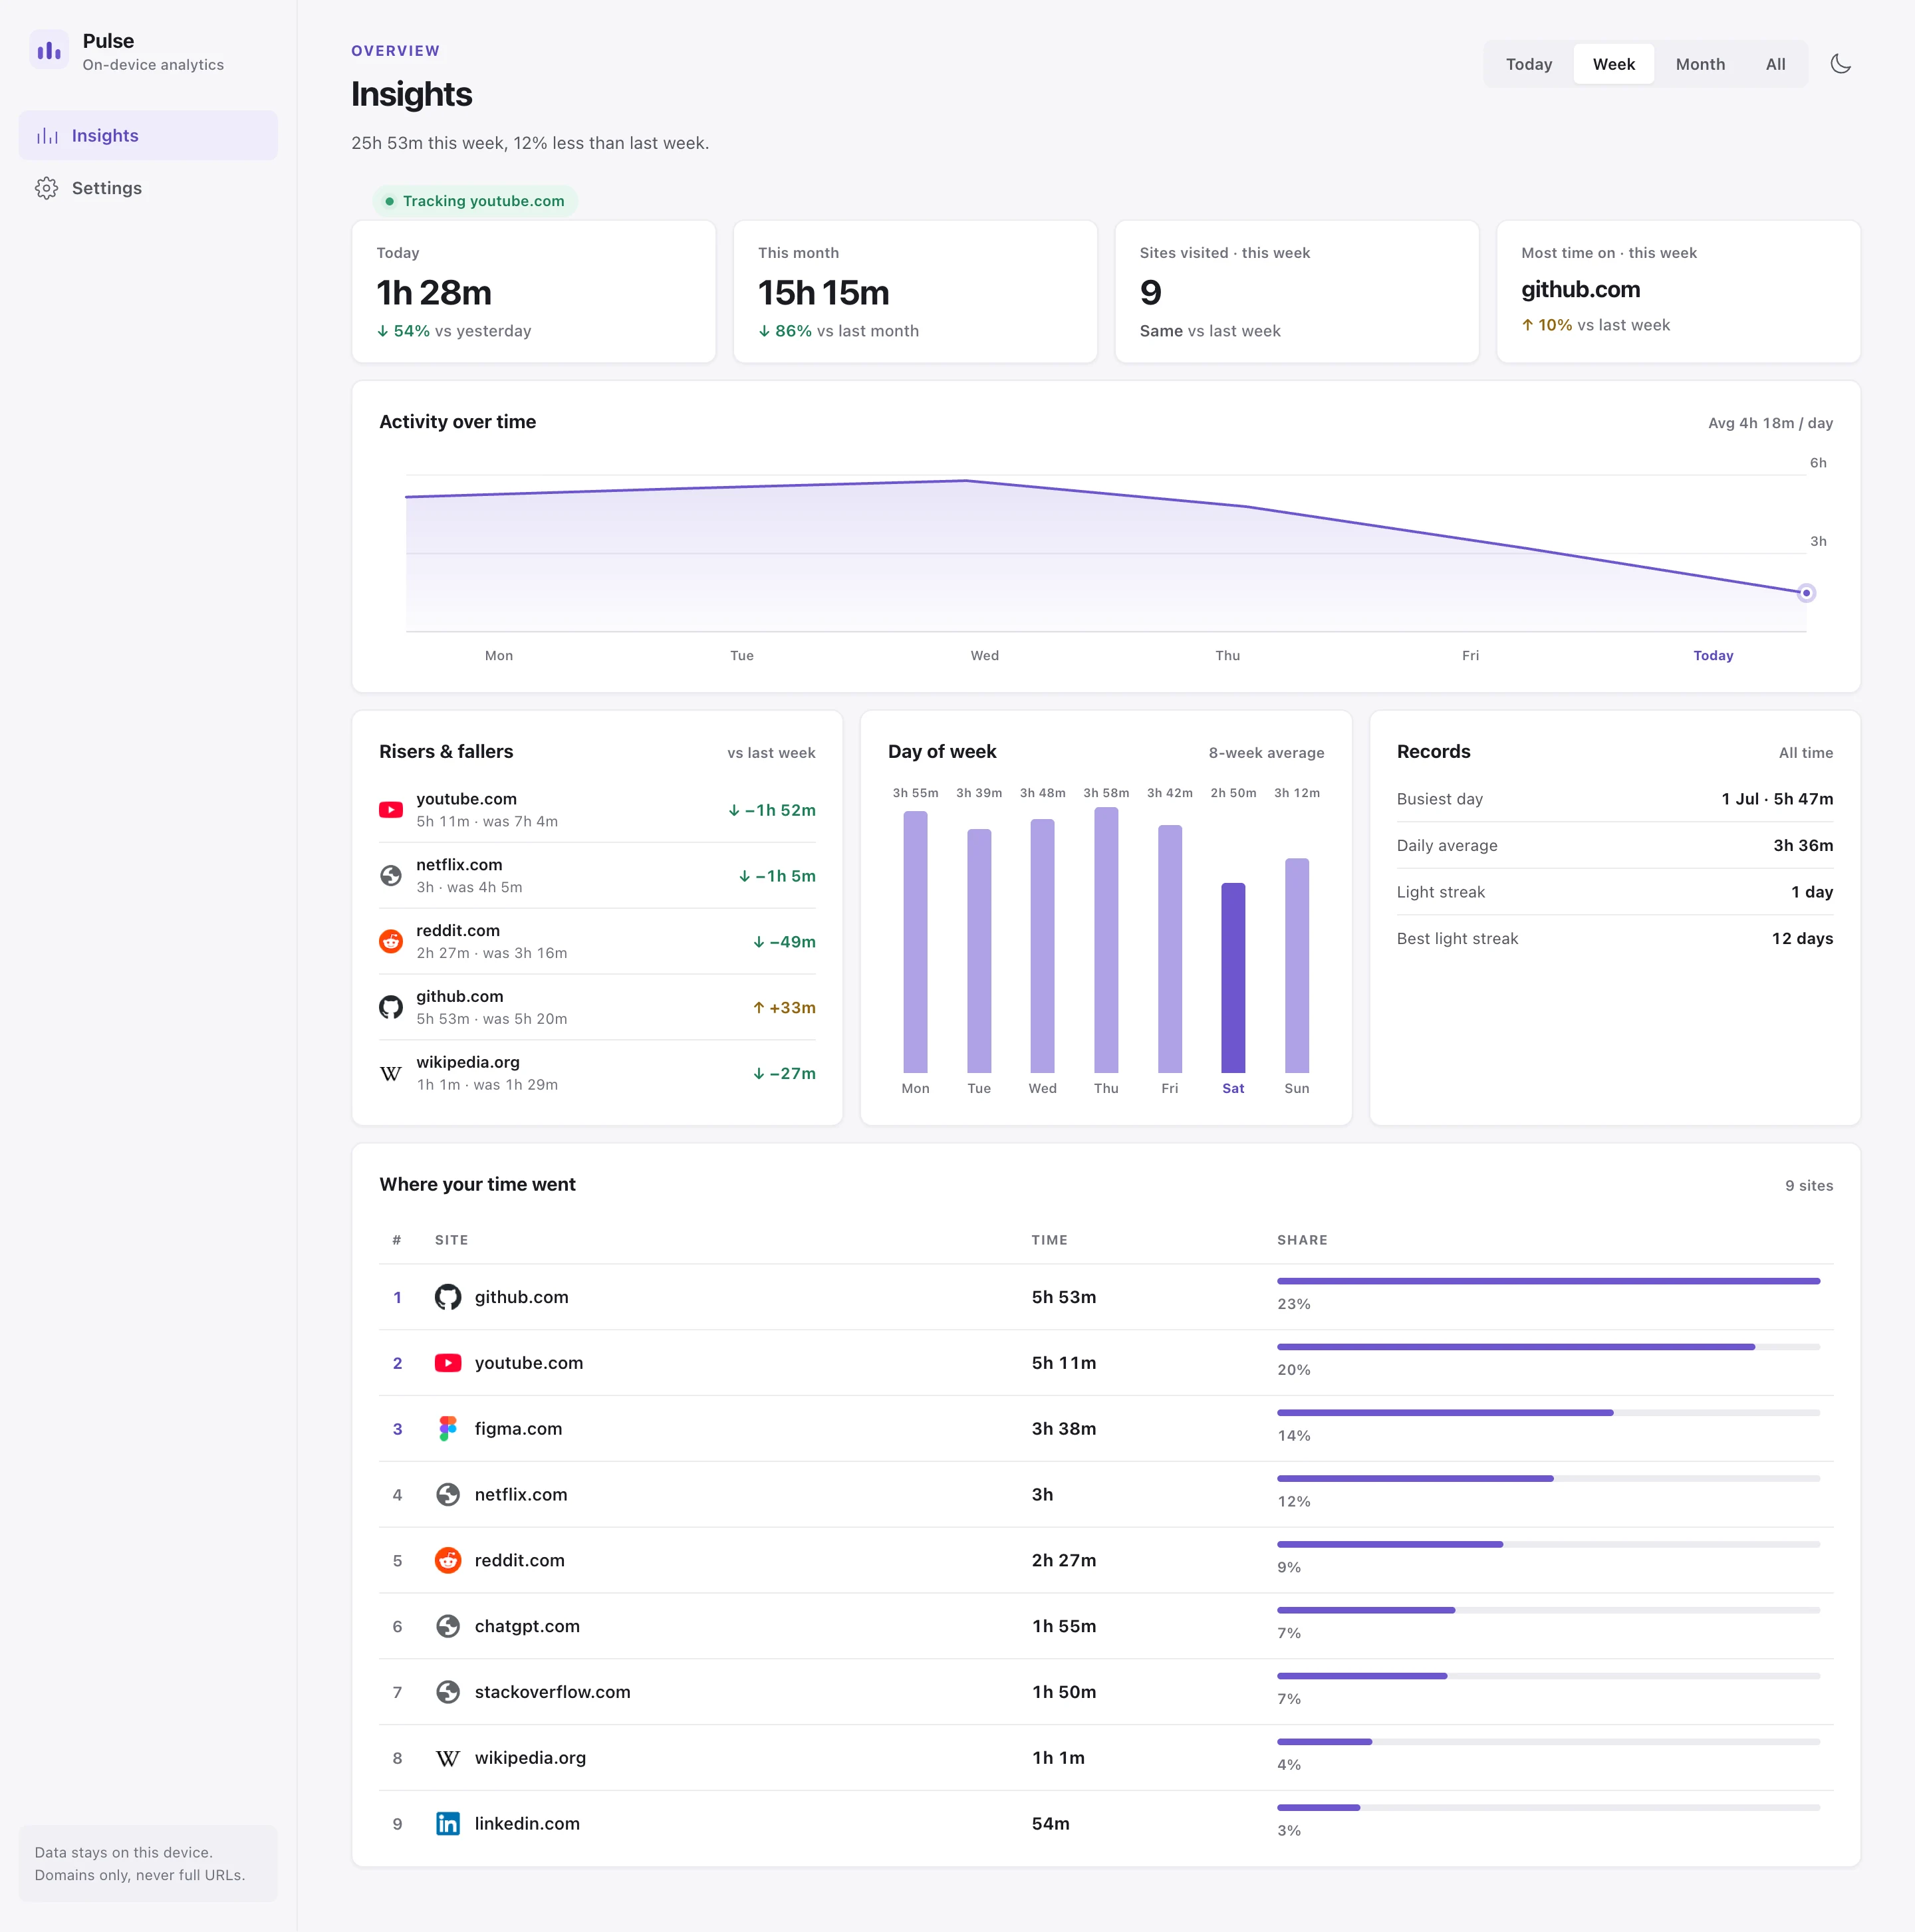The width and height of the screenshot is (1915, 1932).
Task: Open Insights in the sidebar
Action: pos(148,136)
